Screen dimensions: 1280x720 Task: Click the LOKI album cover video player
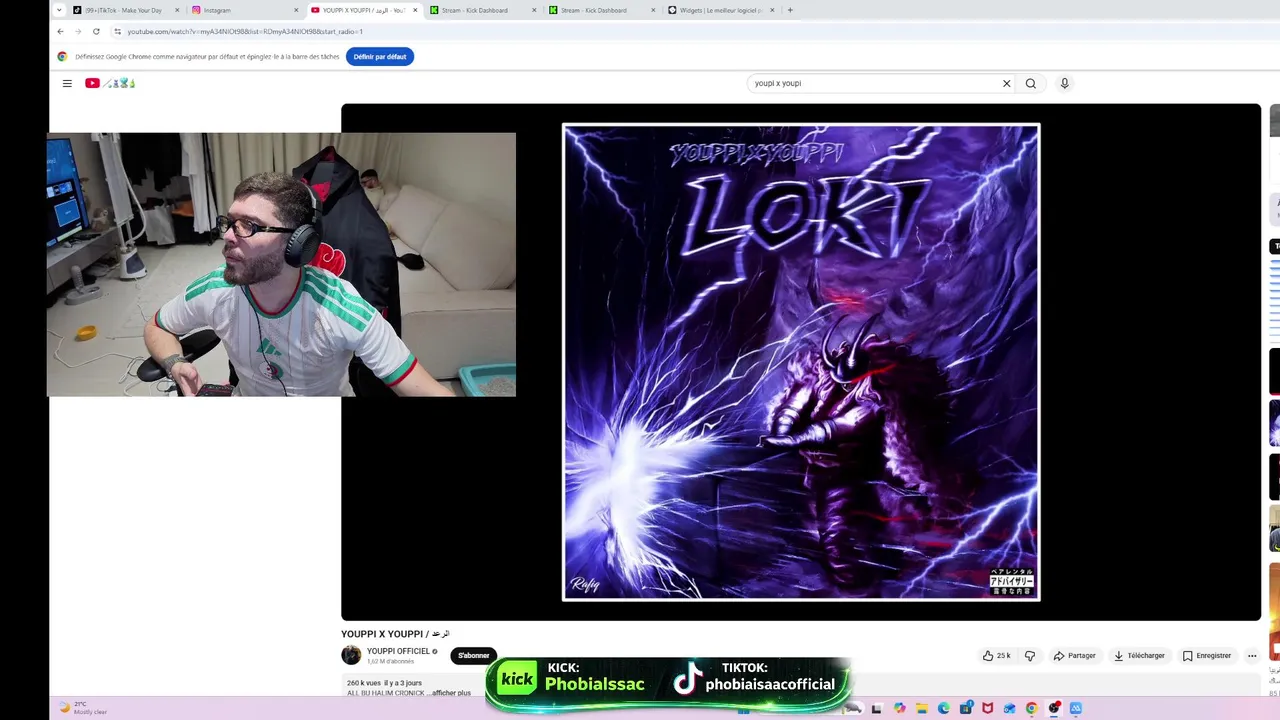pos(801,362)
